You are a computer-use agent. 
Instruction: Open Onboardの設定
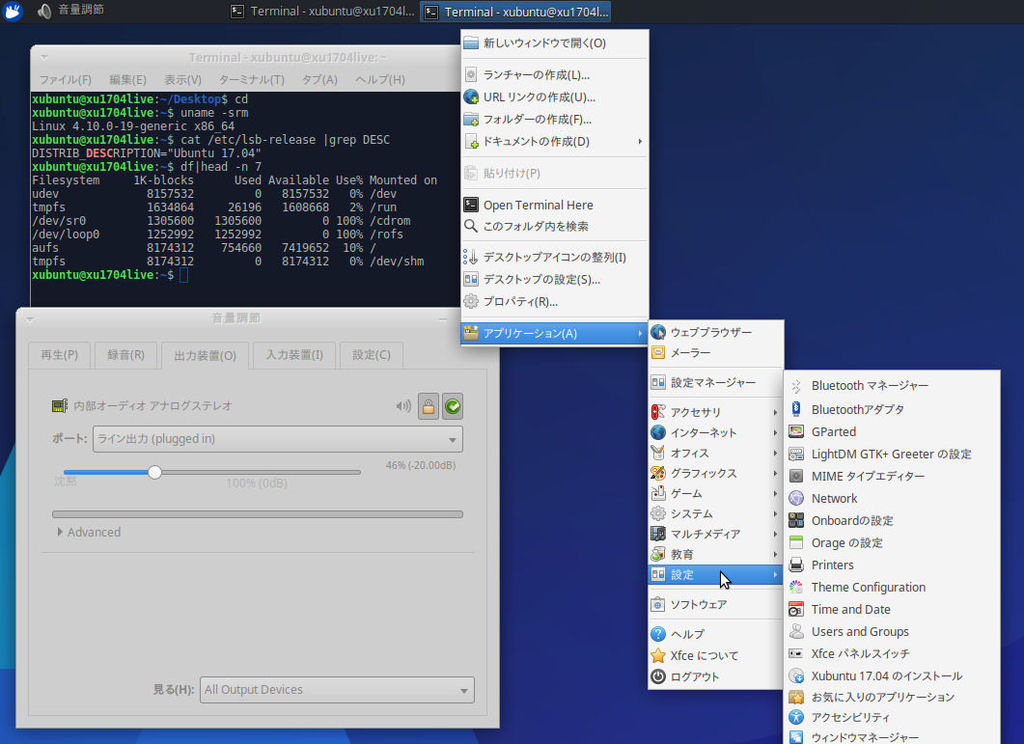(891, 521)
